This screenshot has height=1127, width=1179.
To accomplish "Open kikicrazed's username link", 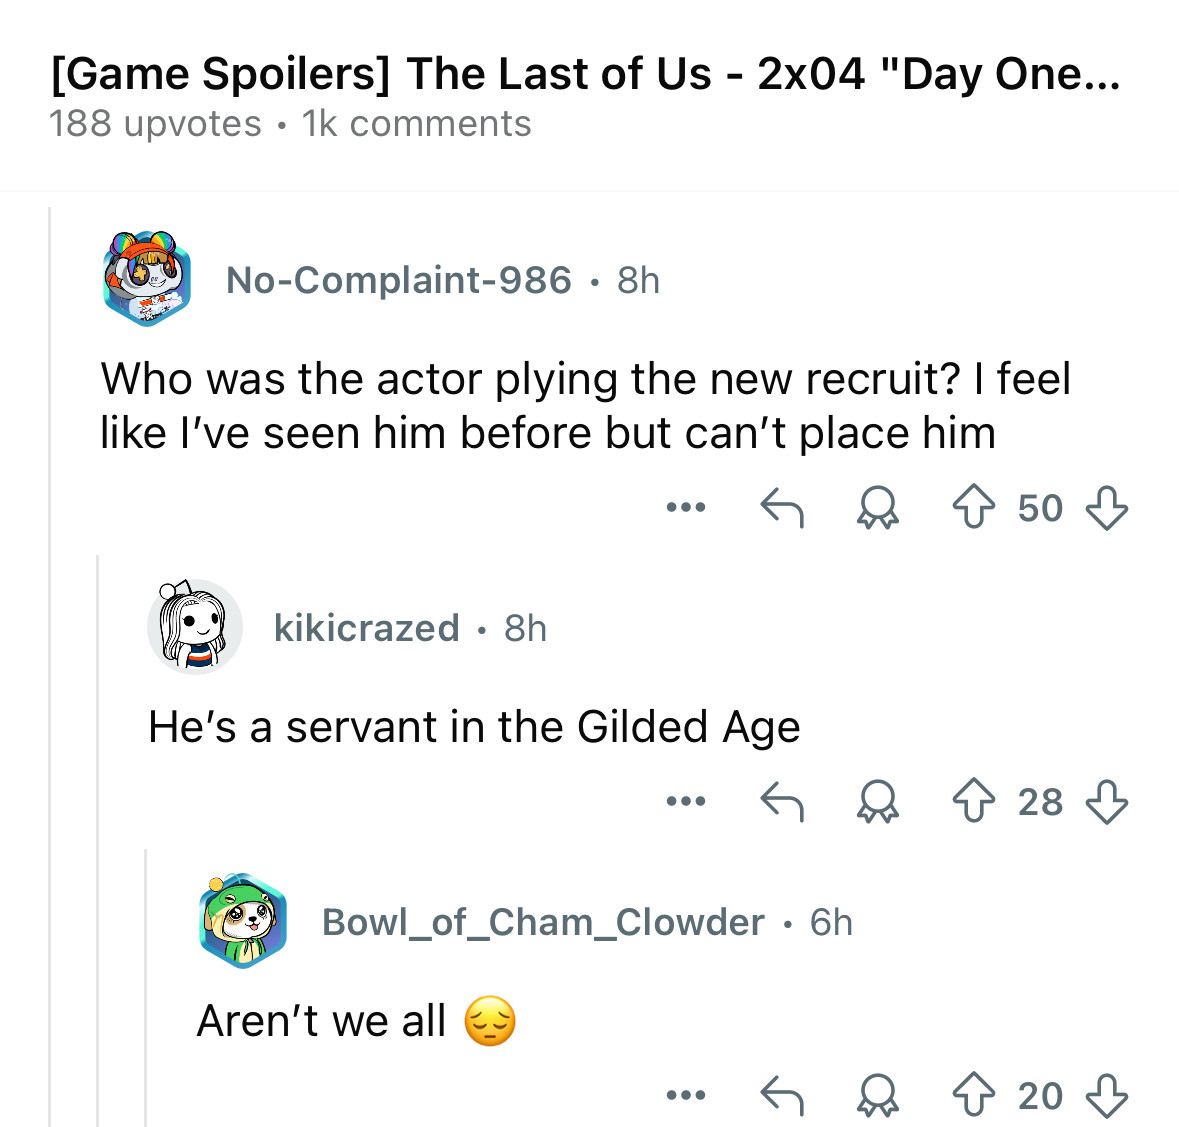I will pyautogui.click(x=366, y=629).
